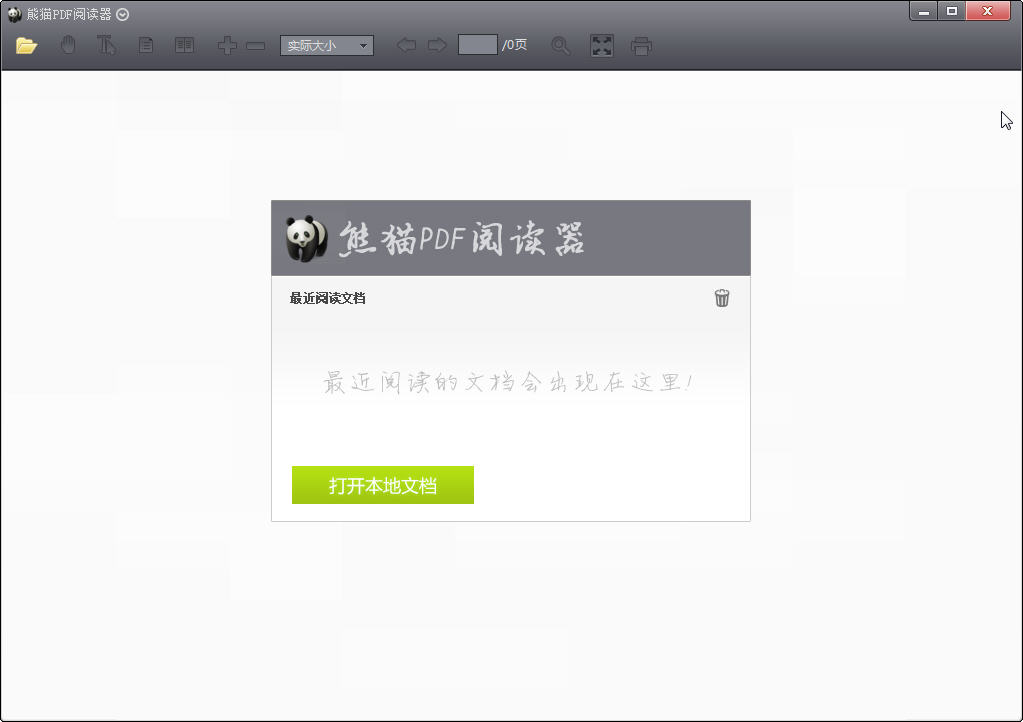
Task: Open the zoom preset list arrow
Action: [363, 44]
